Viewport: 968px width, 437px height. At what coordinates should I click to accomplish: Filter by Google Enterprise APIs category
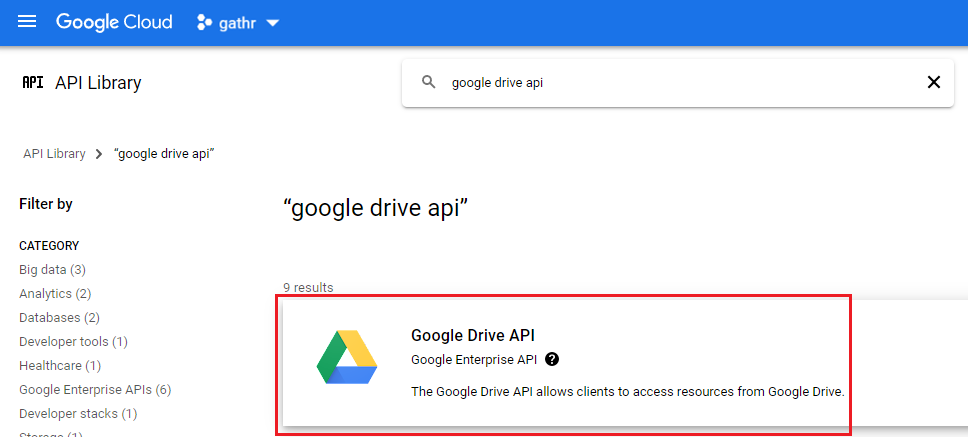(x=95, y=390)
